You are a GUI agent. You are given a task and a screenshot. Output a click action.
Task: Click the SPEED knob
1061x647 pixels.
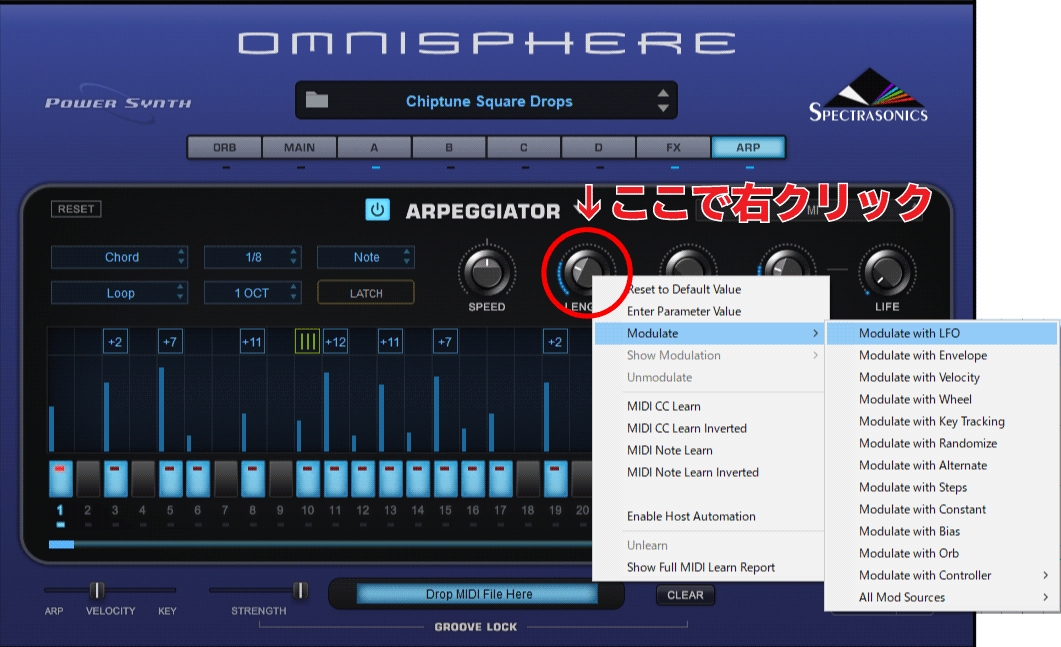pyautogui.click(x=487, y=271)
